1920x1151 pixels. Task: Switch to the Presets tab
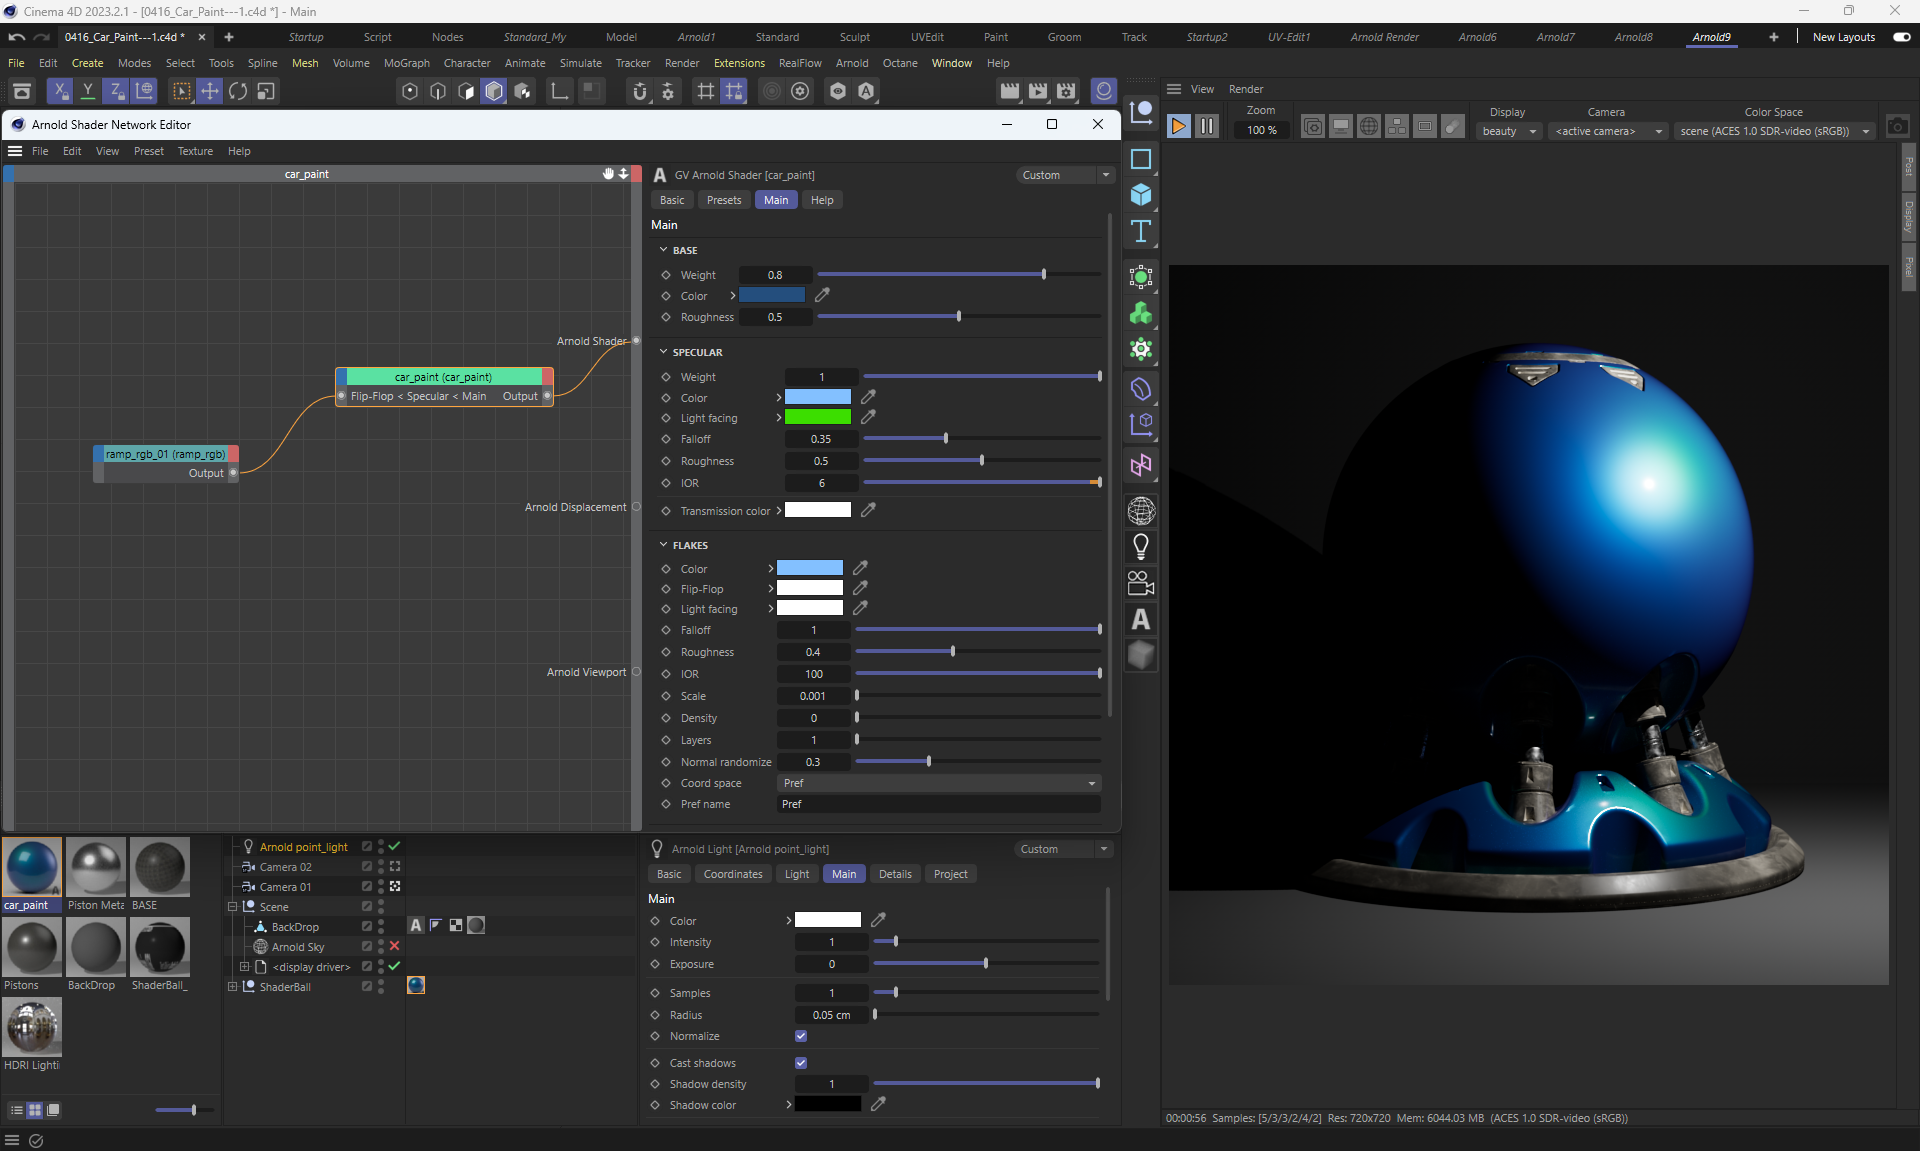tap(724, 200)
